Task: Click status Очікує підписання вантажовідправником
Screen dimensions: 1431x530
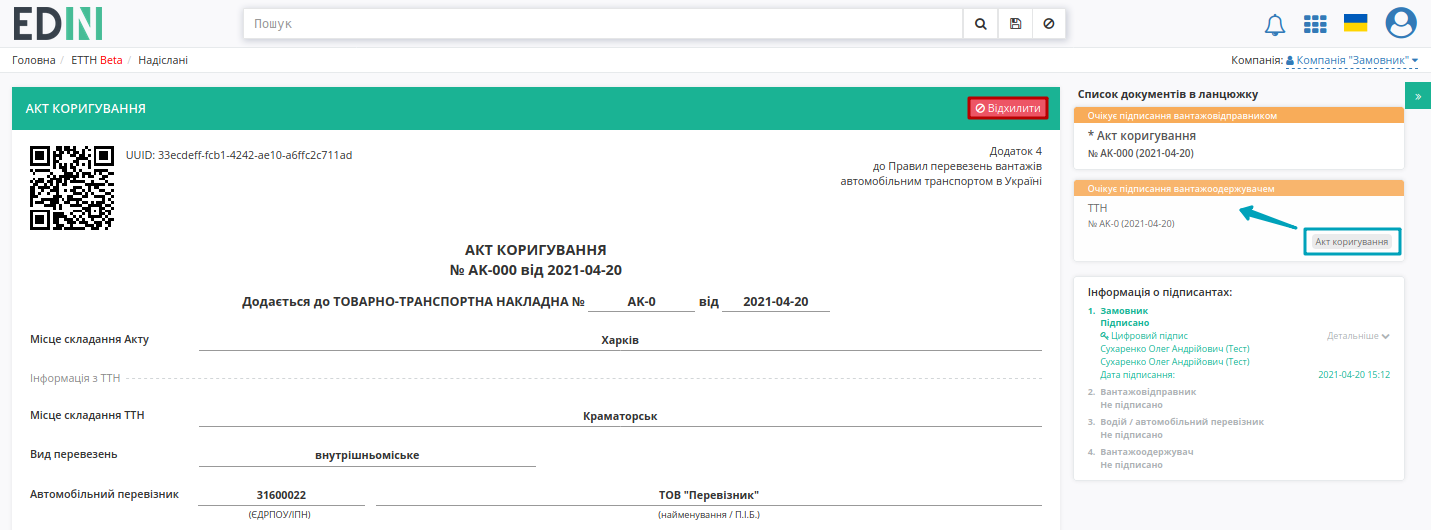Action: (x=1182, y=116)
